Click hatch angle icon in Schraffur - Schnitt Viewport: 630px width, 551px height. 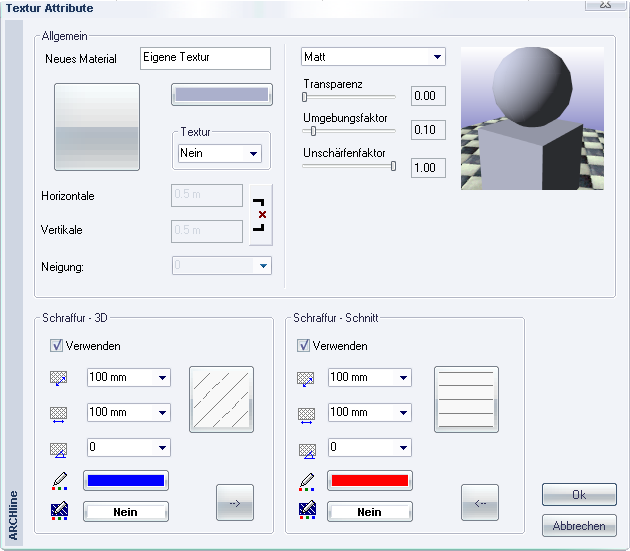click(x=307, y=451)
